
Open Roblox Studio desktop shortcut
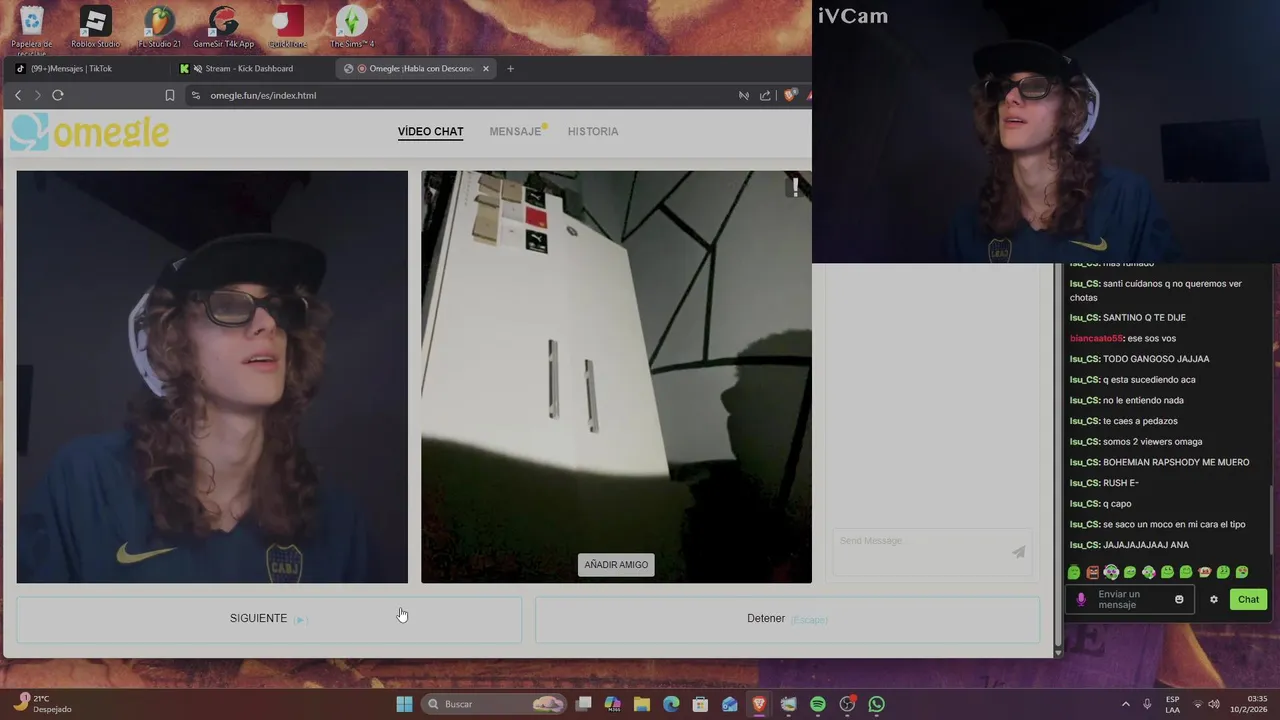pos(95,28)
